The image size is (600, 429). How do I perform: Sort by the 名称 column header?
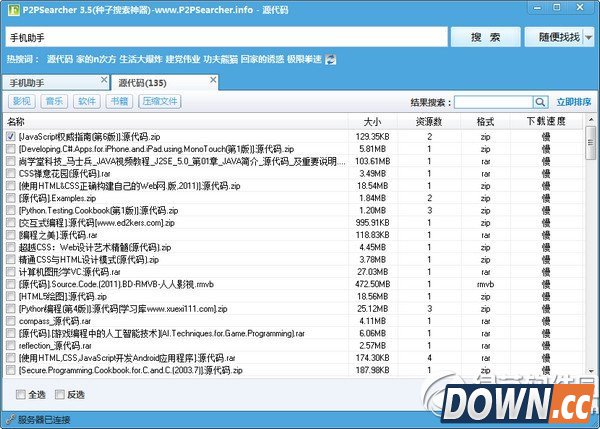coord(176,122)
